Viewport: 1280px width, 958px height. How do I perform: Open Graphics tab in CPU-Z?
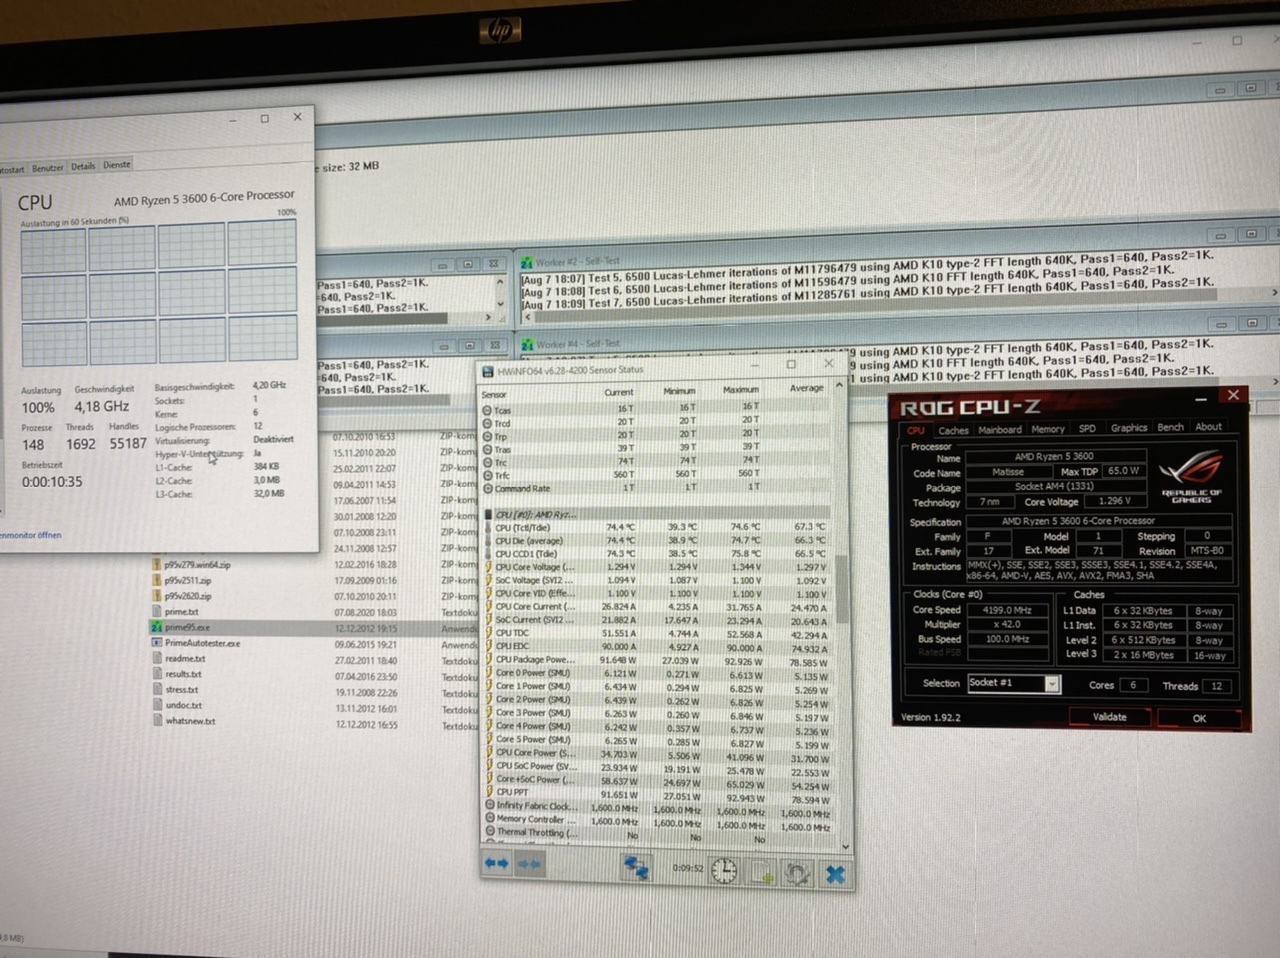(x=1129, y=427)
